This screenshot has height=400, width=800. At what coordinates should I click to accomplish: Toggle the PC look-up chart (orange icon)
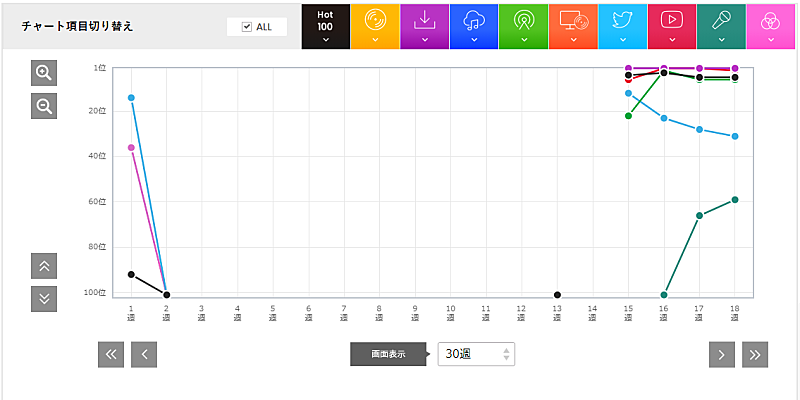[573, 26]
